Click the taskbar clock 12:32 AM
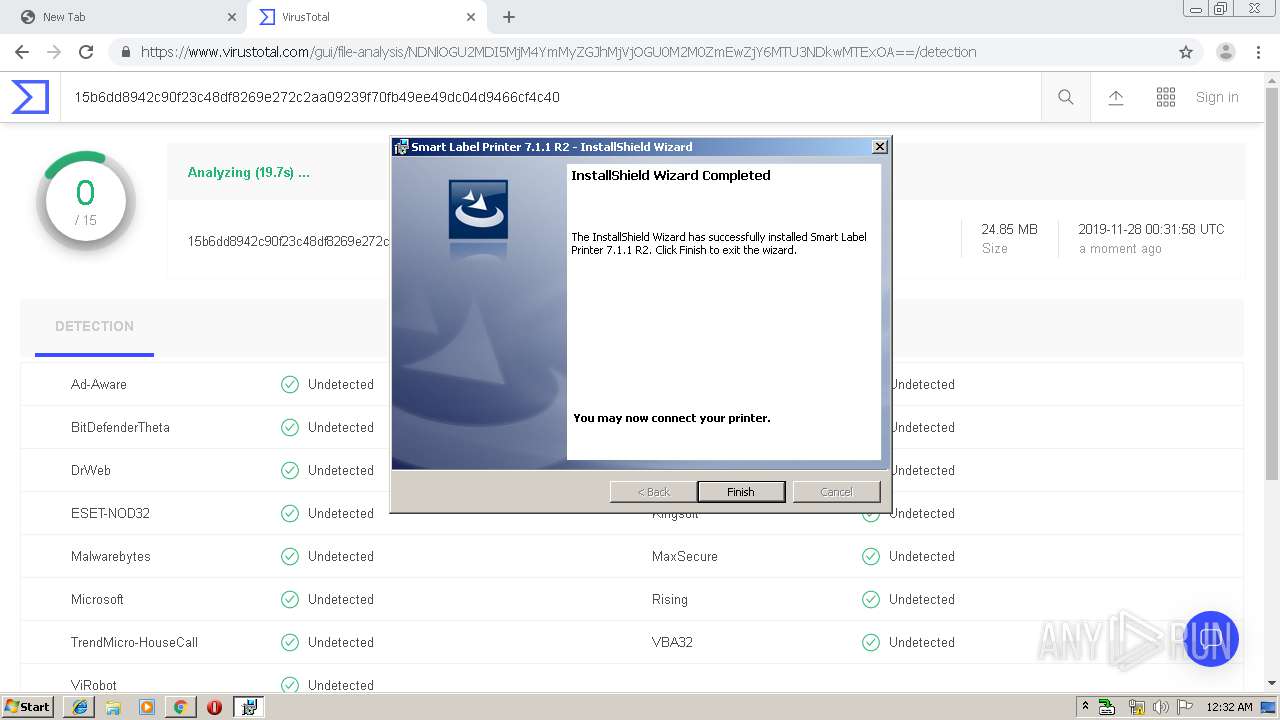This screenshot has width=1280, height=720. click(1229, 707)
